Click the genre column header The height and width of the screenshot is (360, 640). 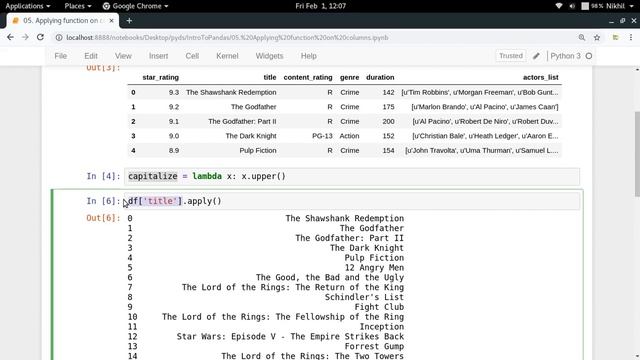point(349,77)
